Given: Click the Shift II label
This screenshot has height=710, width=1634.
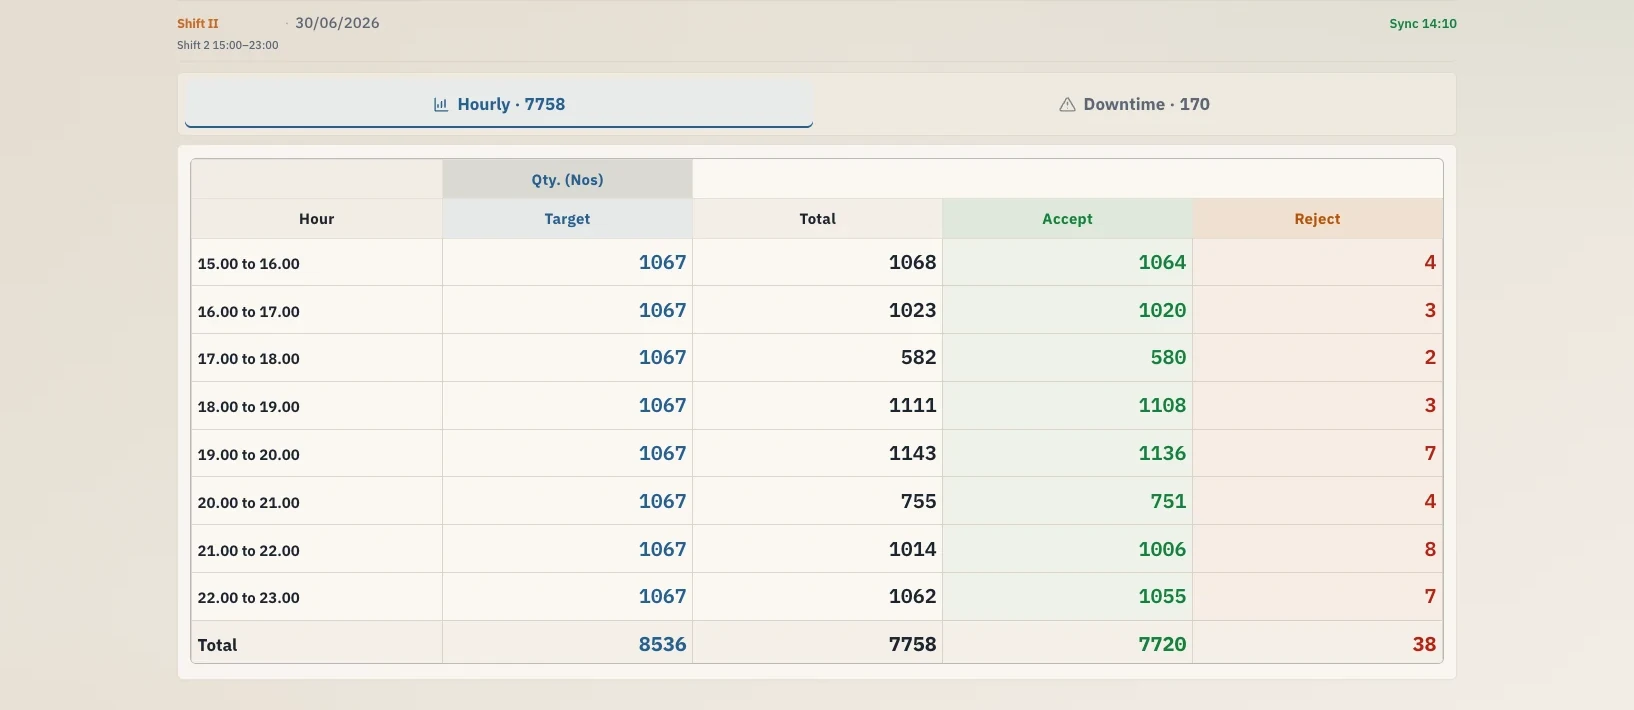Looking at the screenshot, I should 198,23.
